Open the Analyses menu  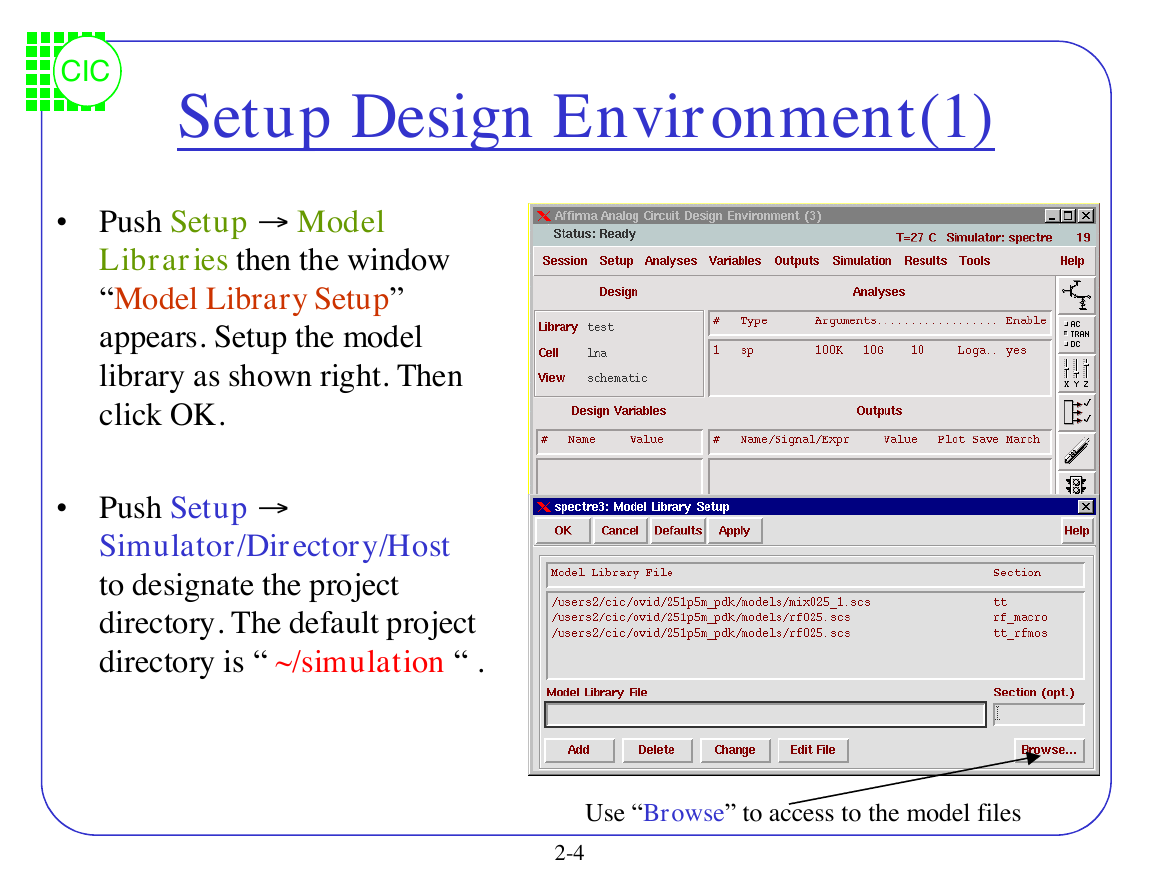point(671,261)
